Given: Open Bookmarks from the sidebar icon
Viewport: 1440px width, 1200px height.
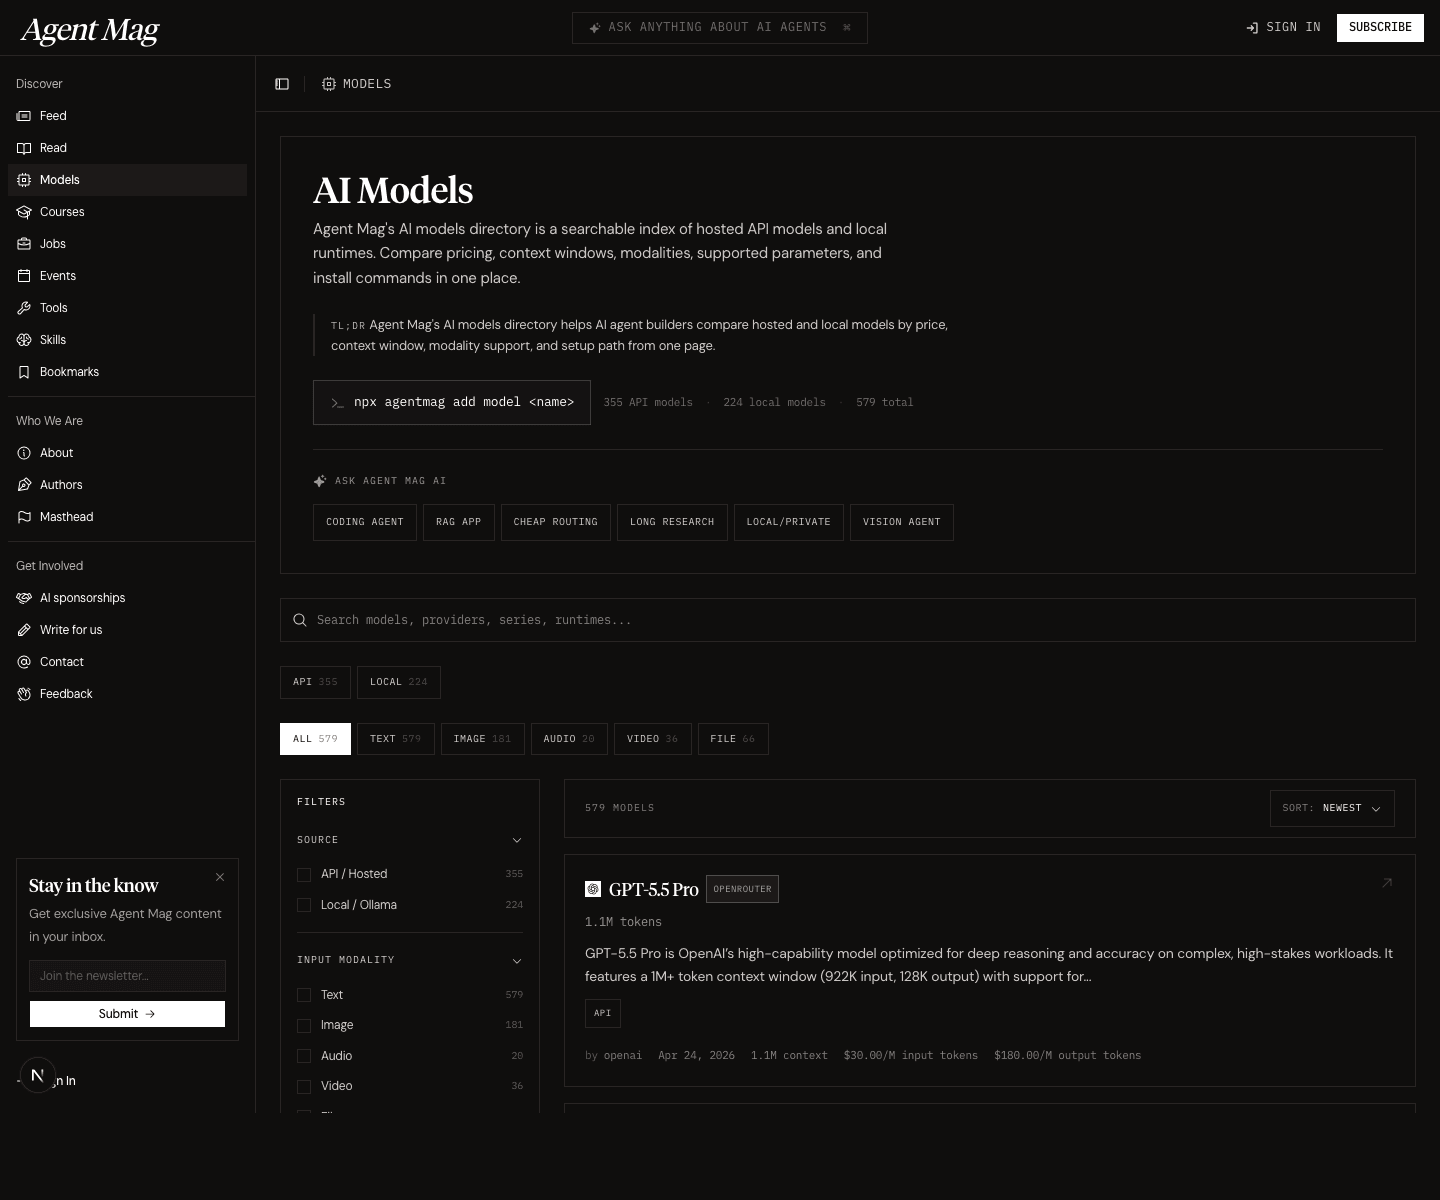Looking at the screenshot, I should pyautogui.click(x=24, y=372).
